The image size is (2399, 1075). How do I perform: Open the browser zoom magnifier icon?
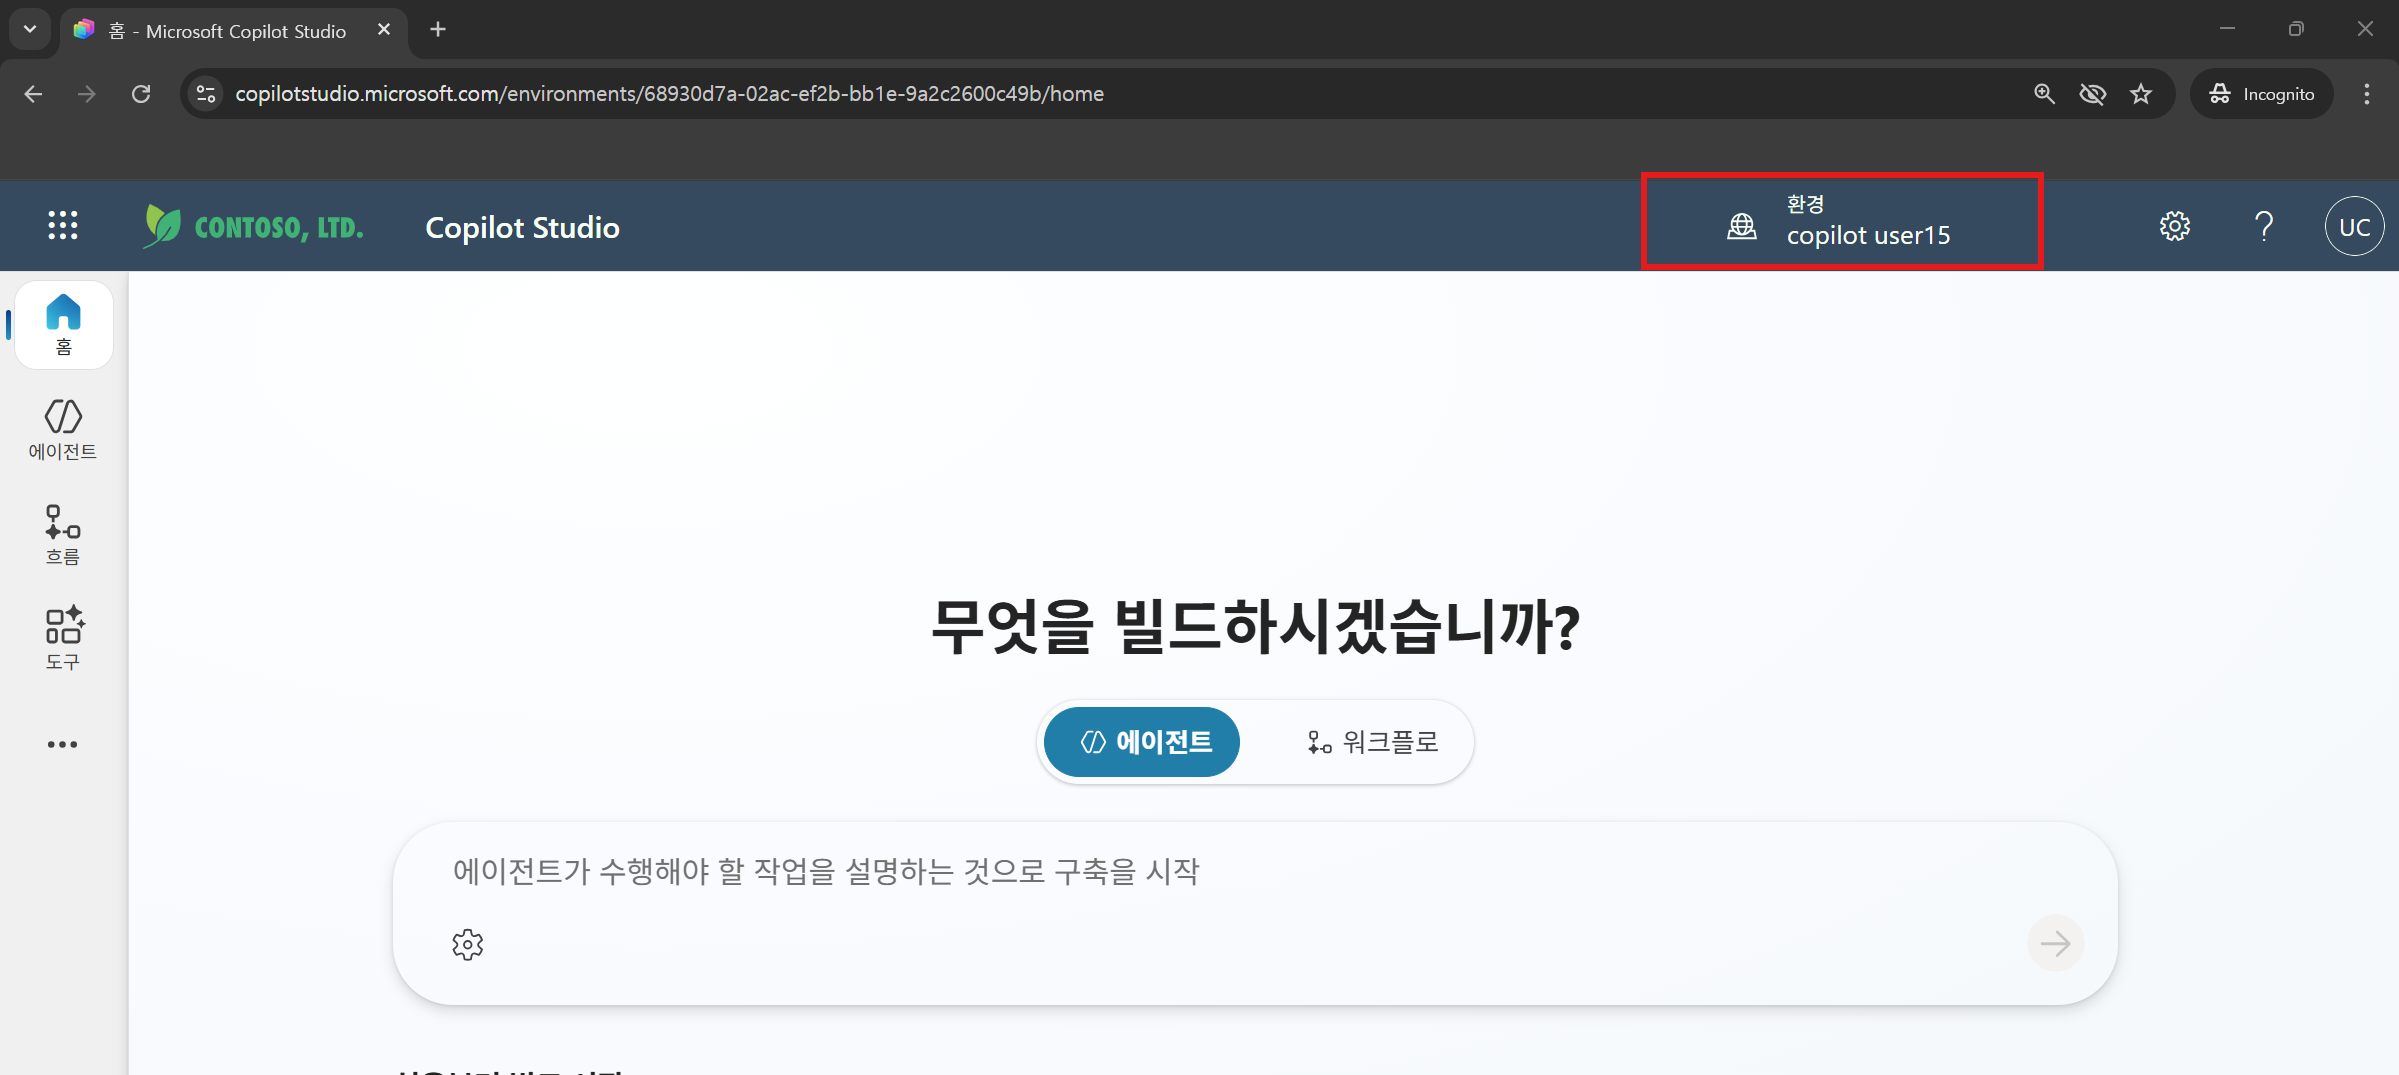tap(2044, 94)
